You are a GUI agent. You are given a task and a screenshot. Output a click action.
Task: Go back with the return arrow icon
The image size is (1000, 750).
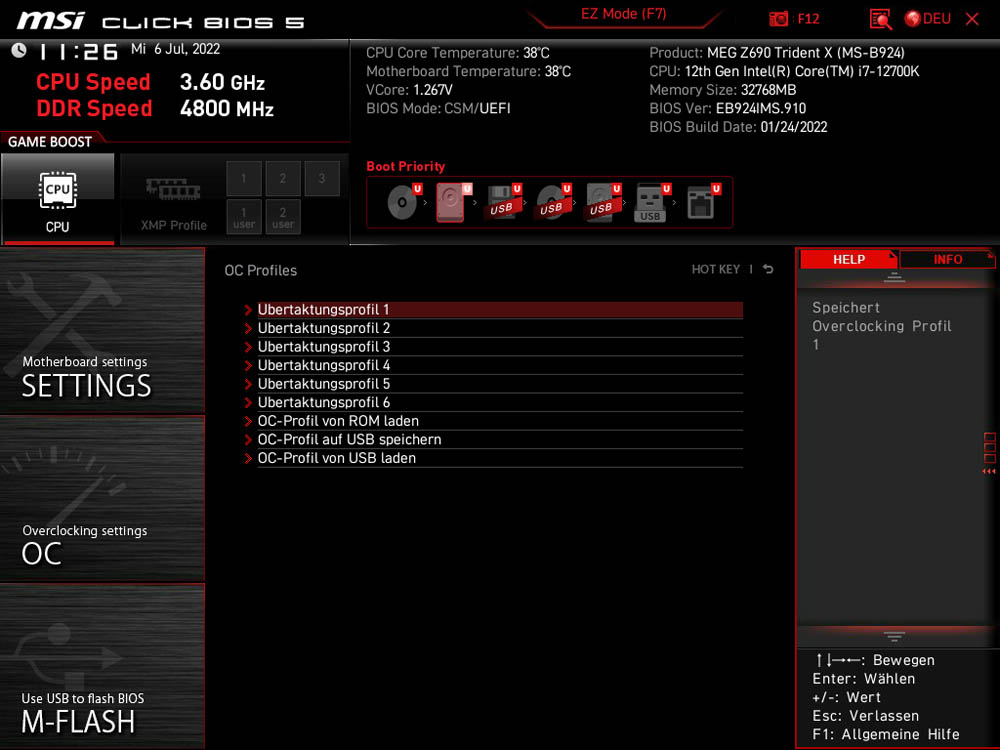768,269
